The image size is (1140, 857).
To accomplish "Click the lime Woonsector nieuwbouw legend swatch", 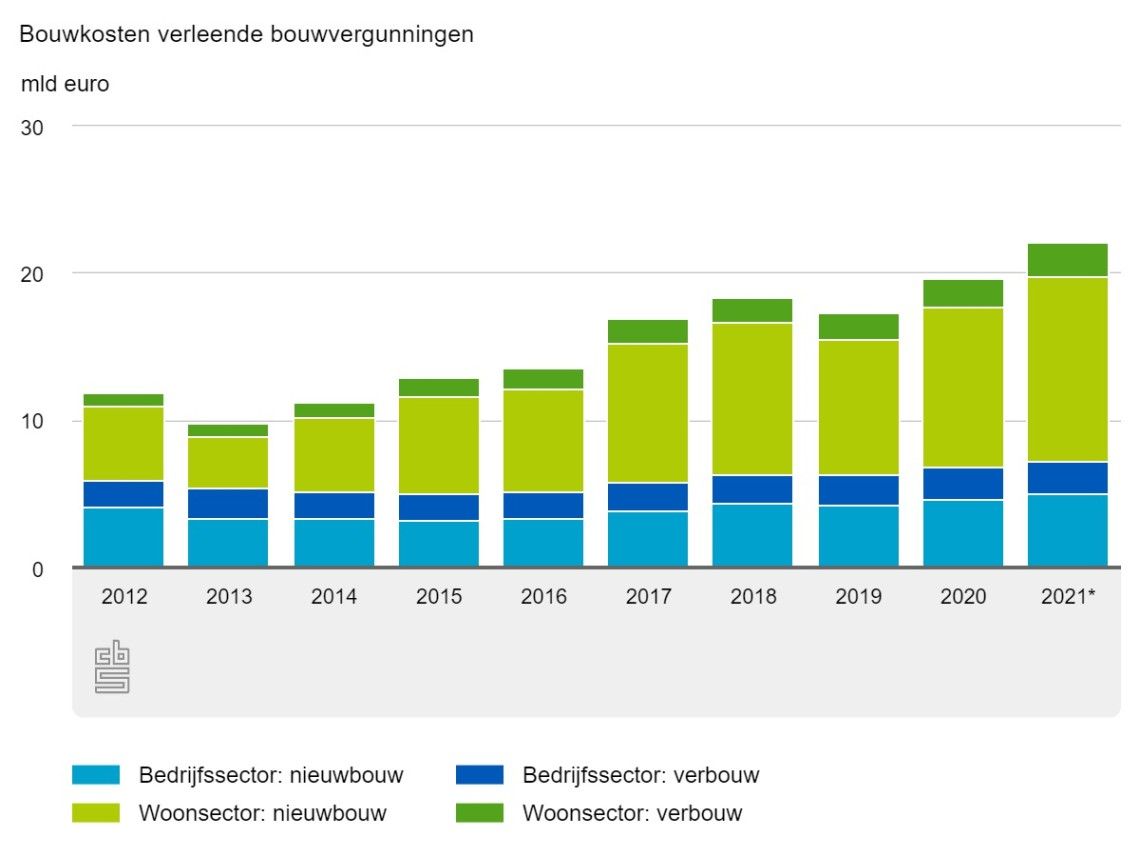I will 96,813.
